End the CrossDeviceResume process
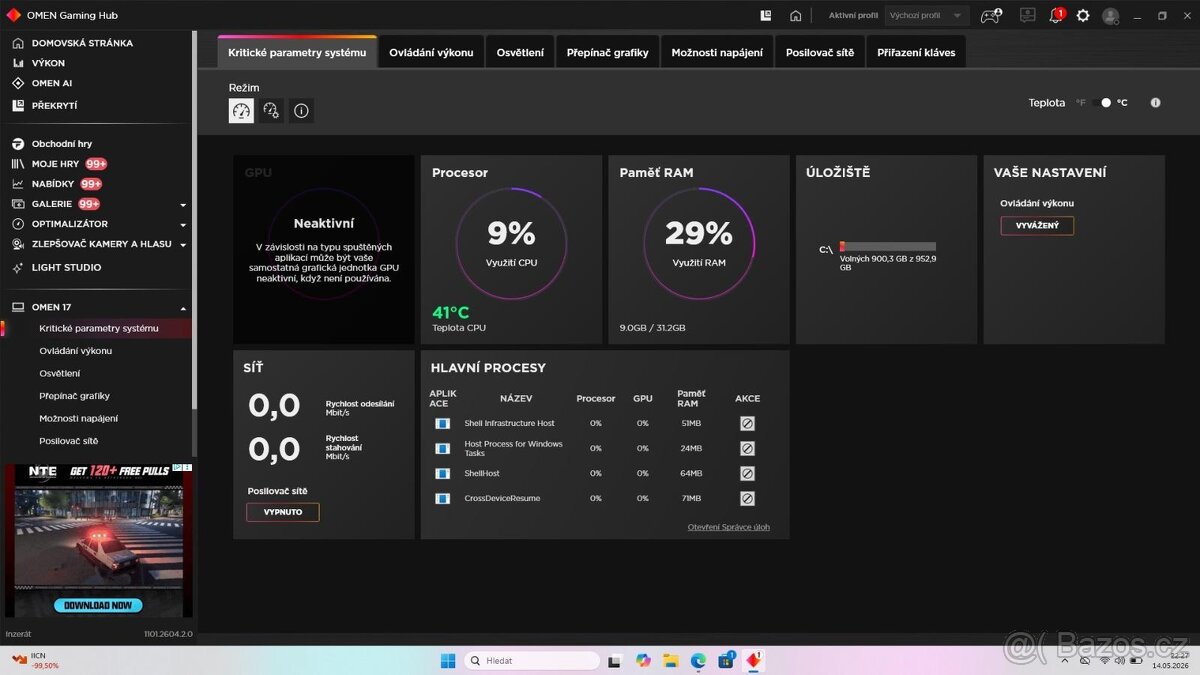The width and height of the screenshot is (1200, 675). (x=747, y=499)
